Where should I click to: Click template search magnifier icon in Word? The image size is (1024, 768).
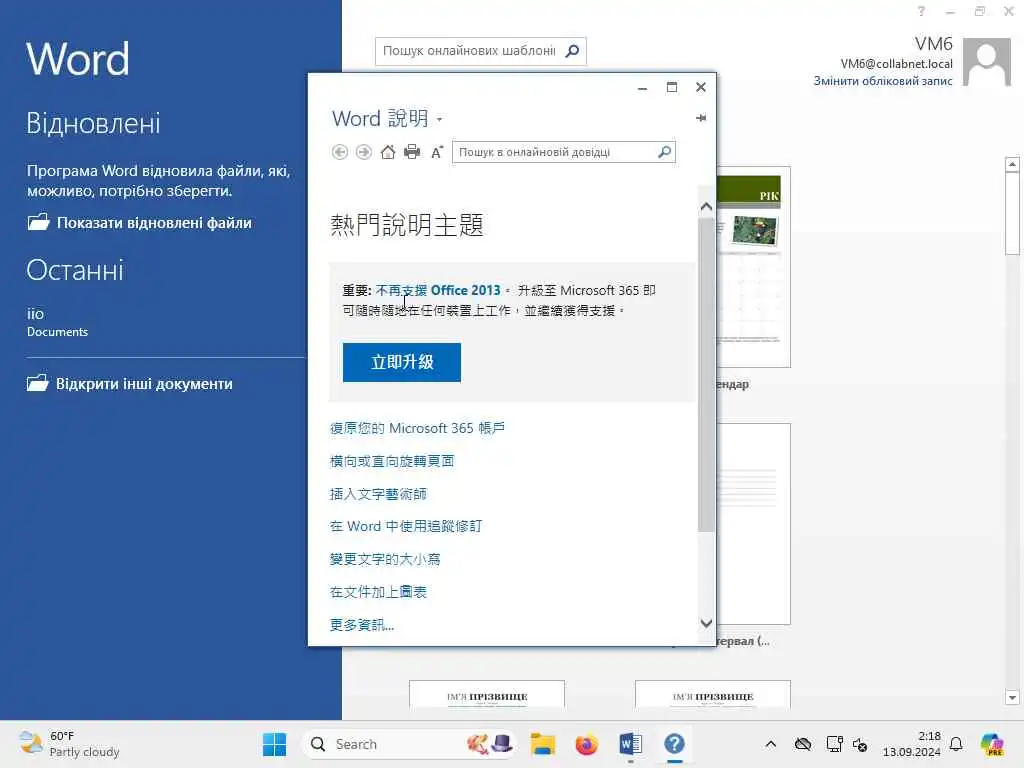[x=572, y=51]
